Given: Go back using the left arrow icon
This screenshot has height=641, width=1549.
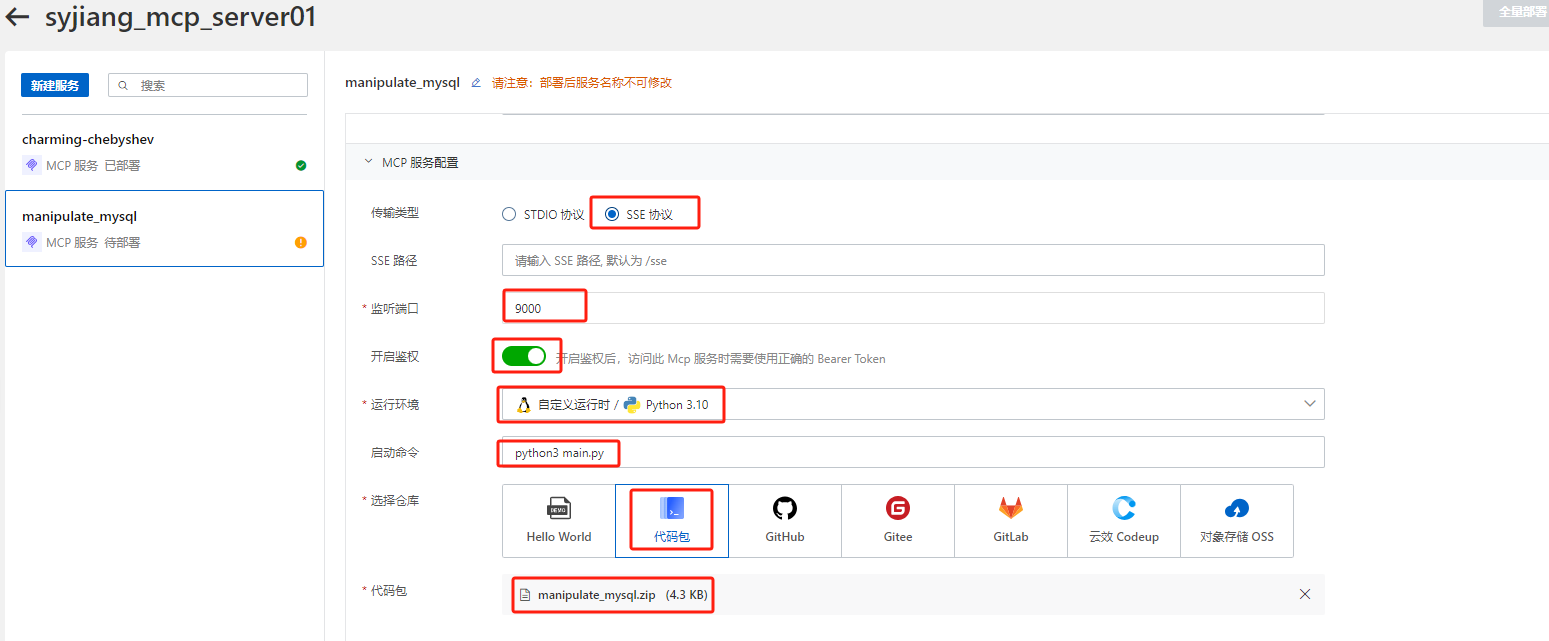Looking at the screenshot, I should click(x=17, y=17).
